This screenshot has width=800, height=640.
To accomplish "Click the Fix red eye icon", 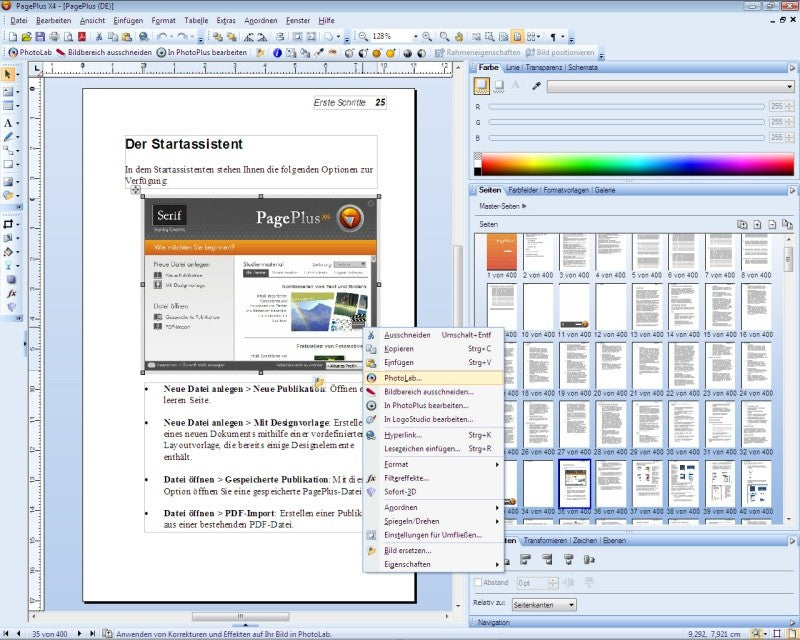I will 332,53.
